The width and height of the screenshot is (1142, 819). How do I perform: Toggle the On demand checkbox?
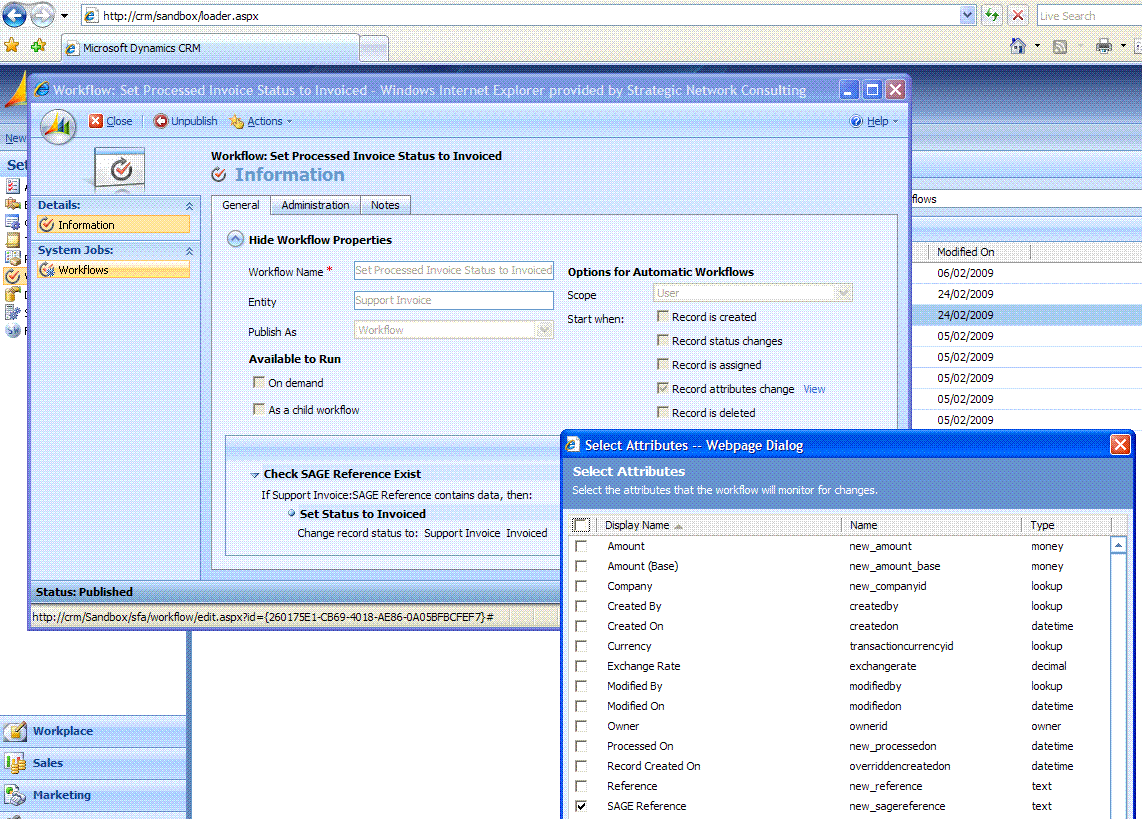[259, 382]
